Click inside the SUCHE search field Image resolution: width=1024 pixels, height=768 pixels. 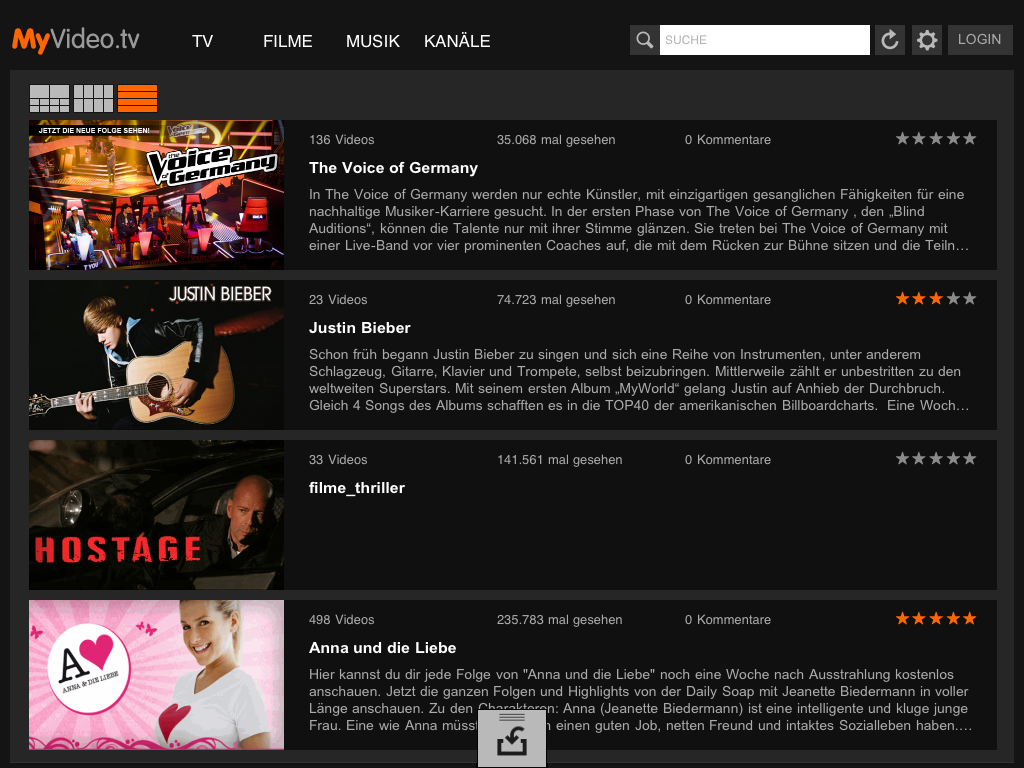click(x=764, y=39)
